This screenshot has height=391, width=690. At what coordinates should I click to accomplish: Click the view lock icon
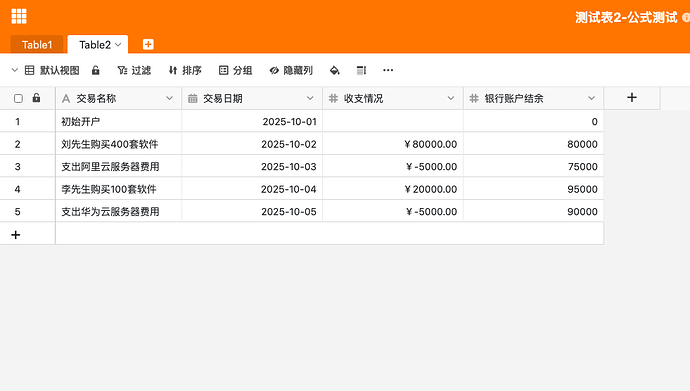[x=95, y=70]
